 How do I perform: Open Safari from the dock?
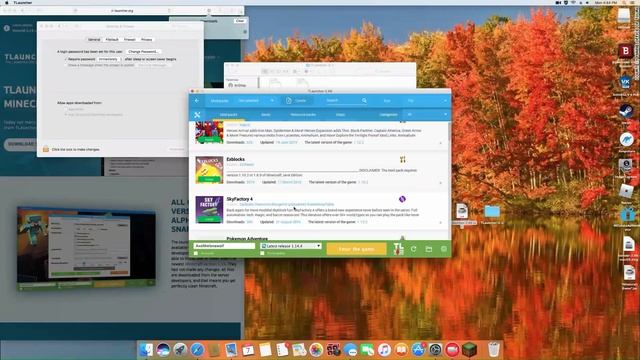[x=197, y=350]
